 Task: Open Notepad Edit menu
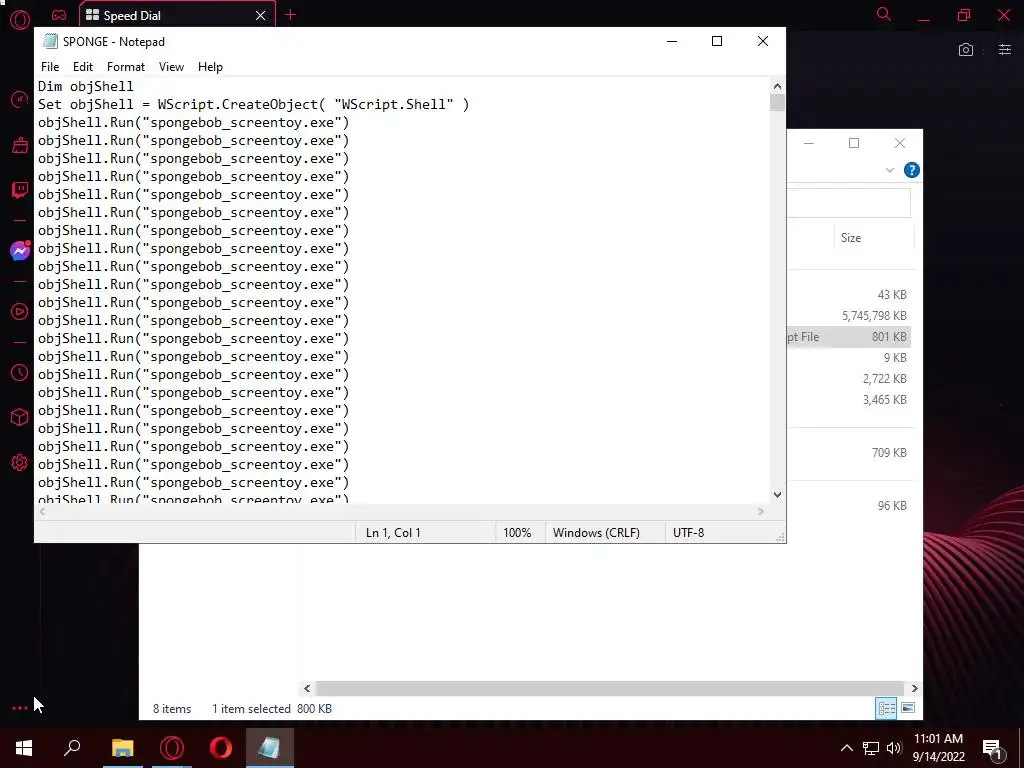point(82,67)
